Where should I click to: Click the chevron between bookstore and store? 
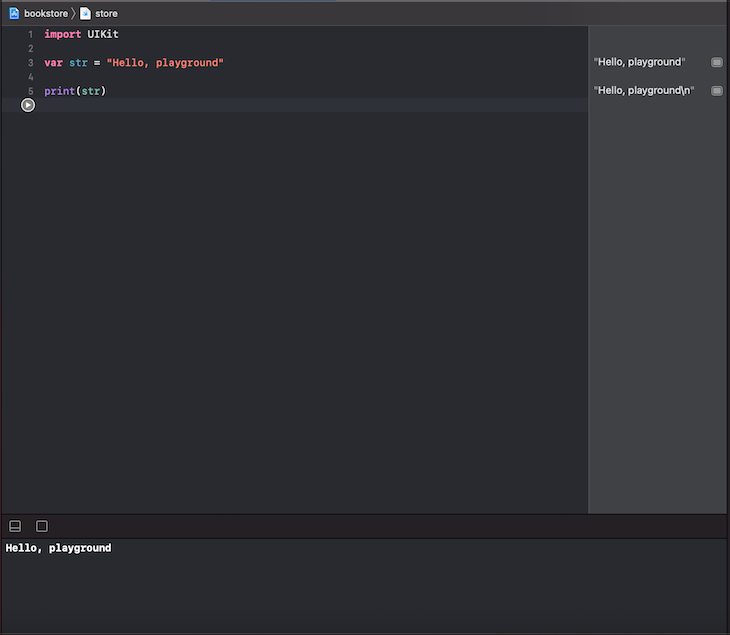point(74,14)
